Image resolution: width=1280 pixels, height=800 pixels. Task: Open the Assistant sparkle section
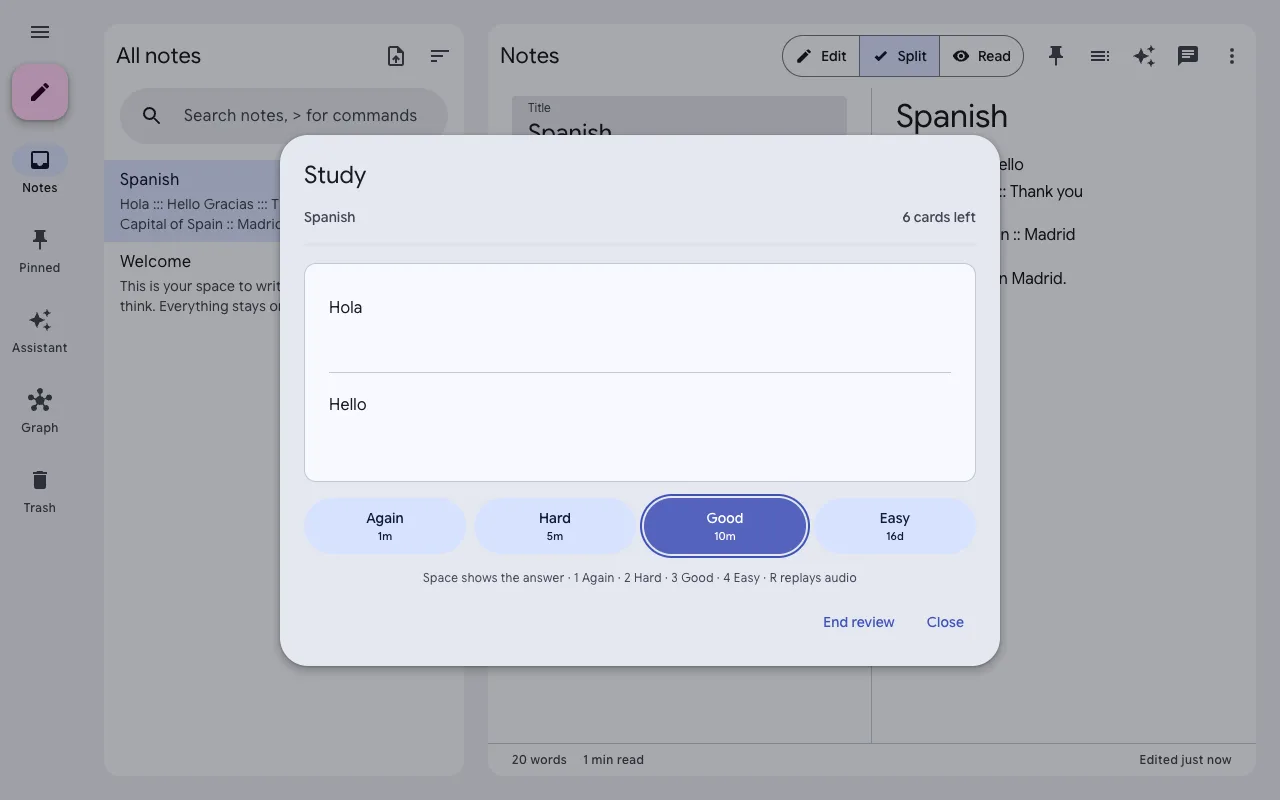click(40, 330)
